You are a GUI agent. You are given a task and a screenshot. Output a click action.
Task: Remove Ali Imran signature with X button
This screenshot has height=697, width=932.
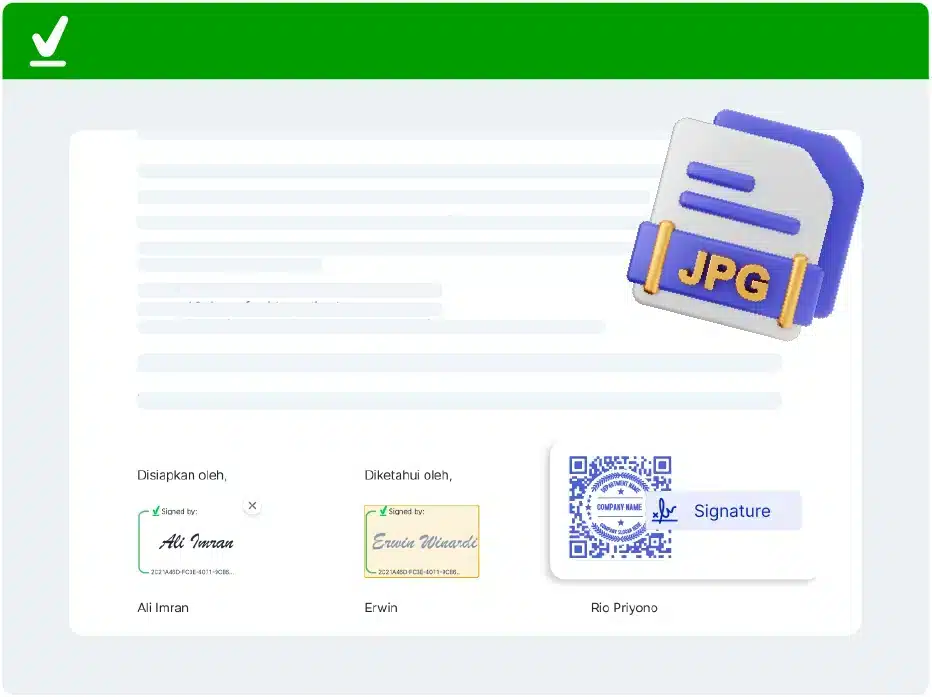[x=252, y=506]
